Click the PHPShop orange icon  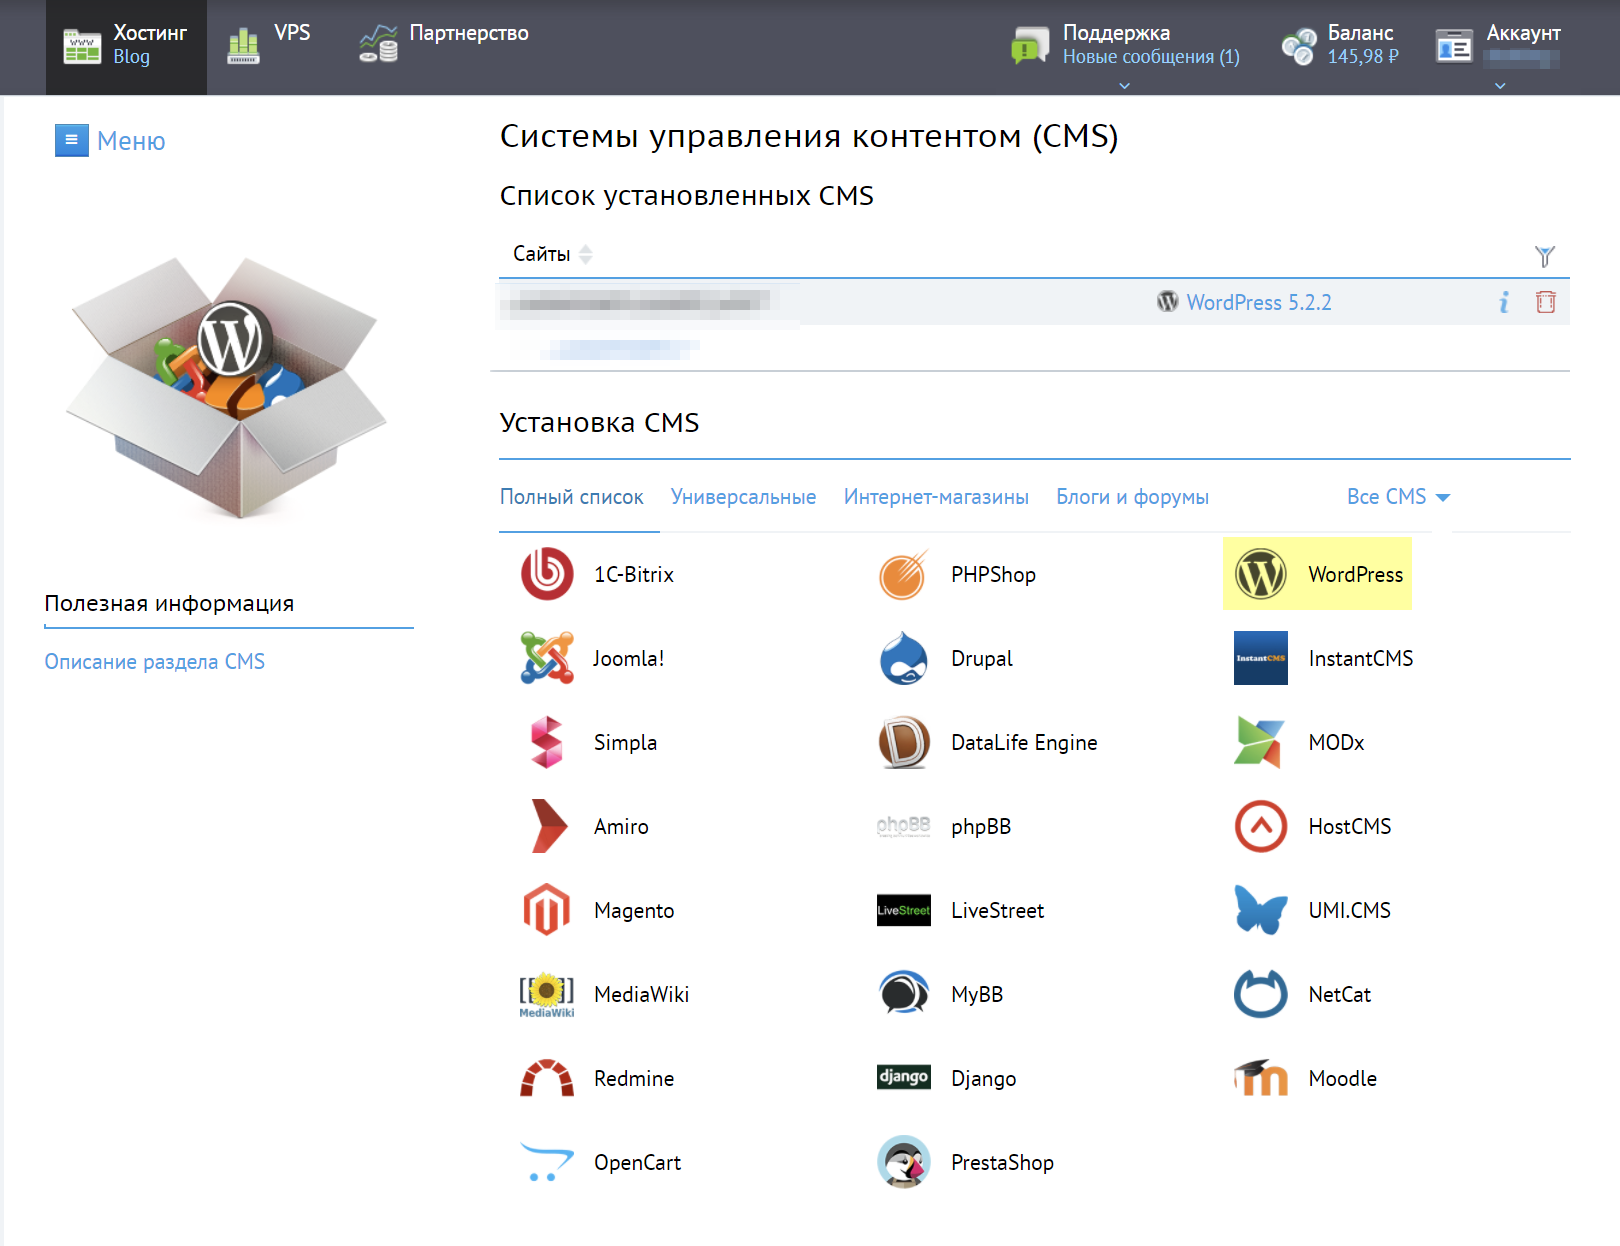(904, 574)
